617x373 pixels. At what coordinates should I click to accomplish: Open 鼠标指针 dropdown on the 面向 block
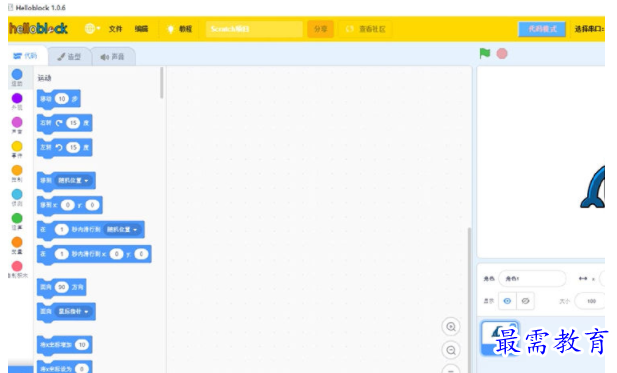(x=74, y=312)
